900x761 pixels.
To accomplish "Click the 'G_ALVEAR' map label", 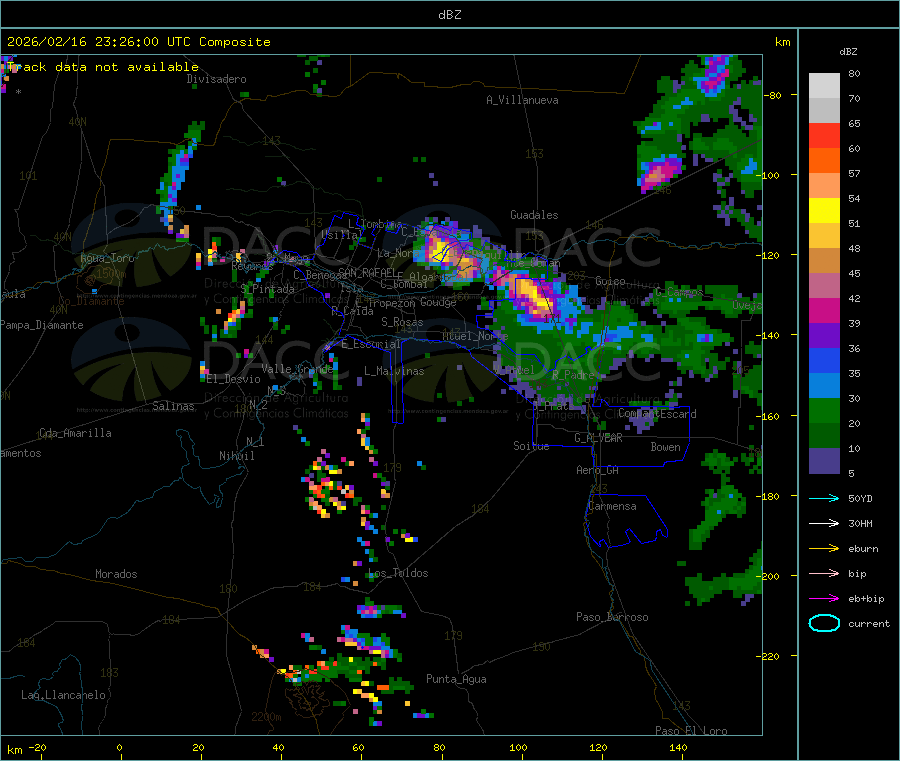I will click(598, 438).
